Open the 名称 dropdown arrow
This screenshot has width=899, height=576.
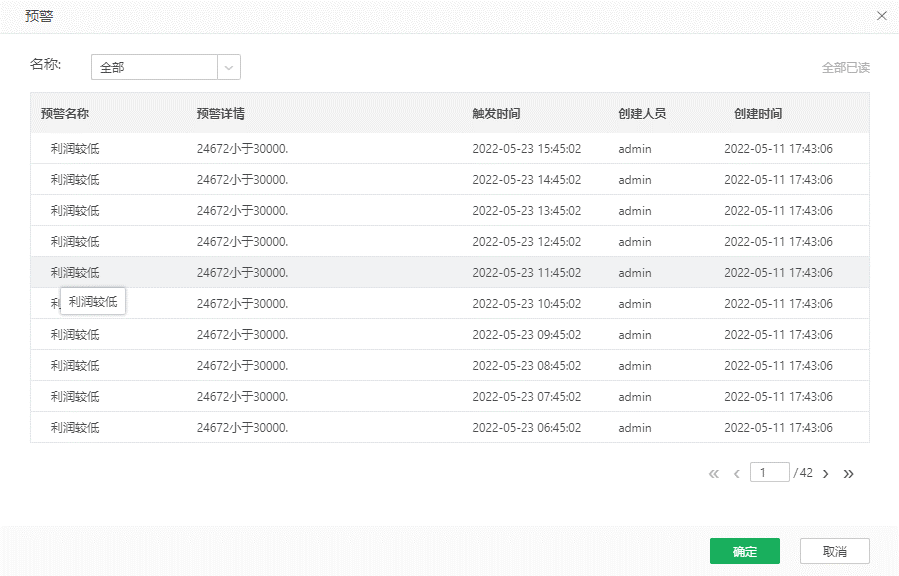click(229, 68)
